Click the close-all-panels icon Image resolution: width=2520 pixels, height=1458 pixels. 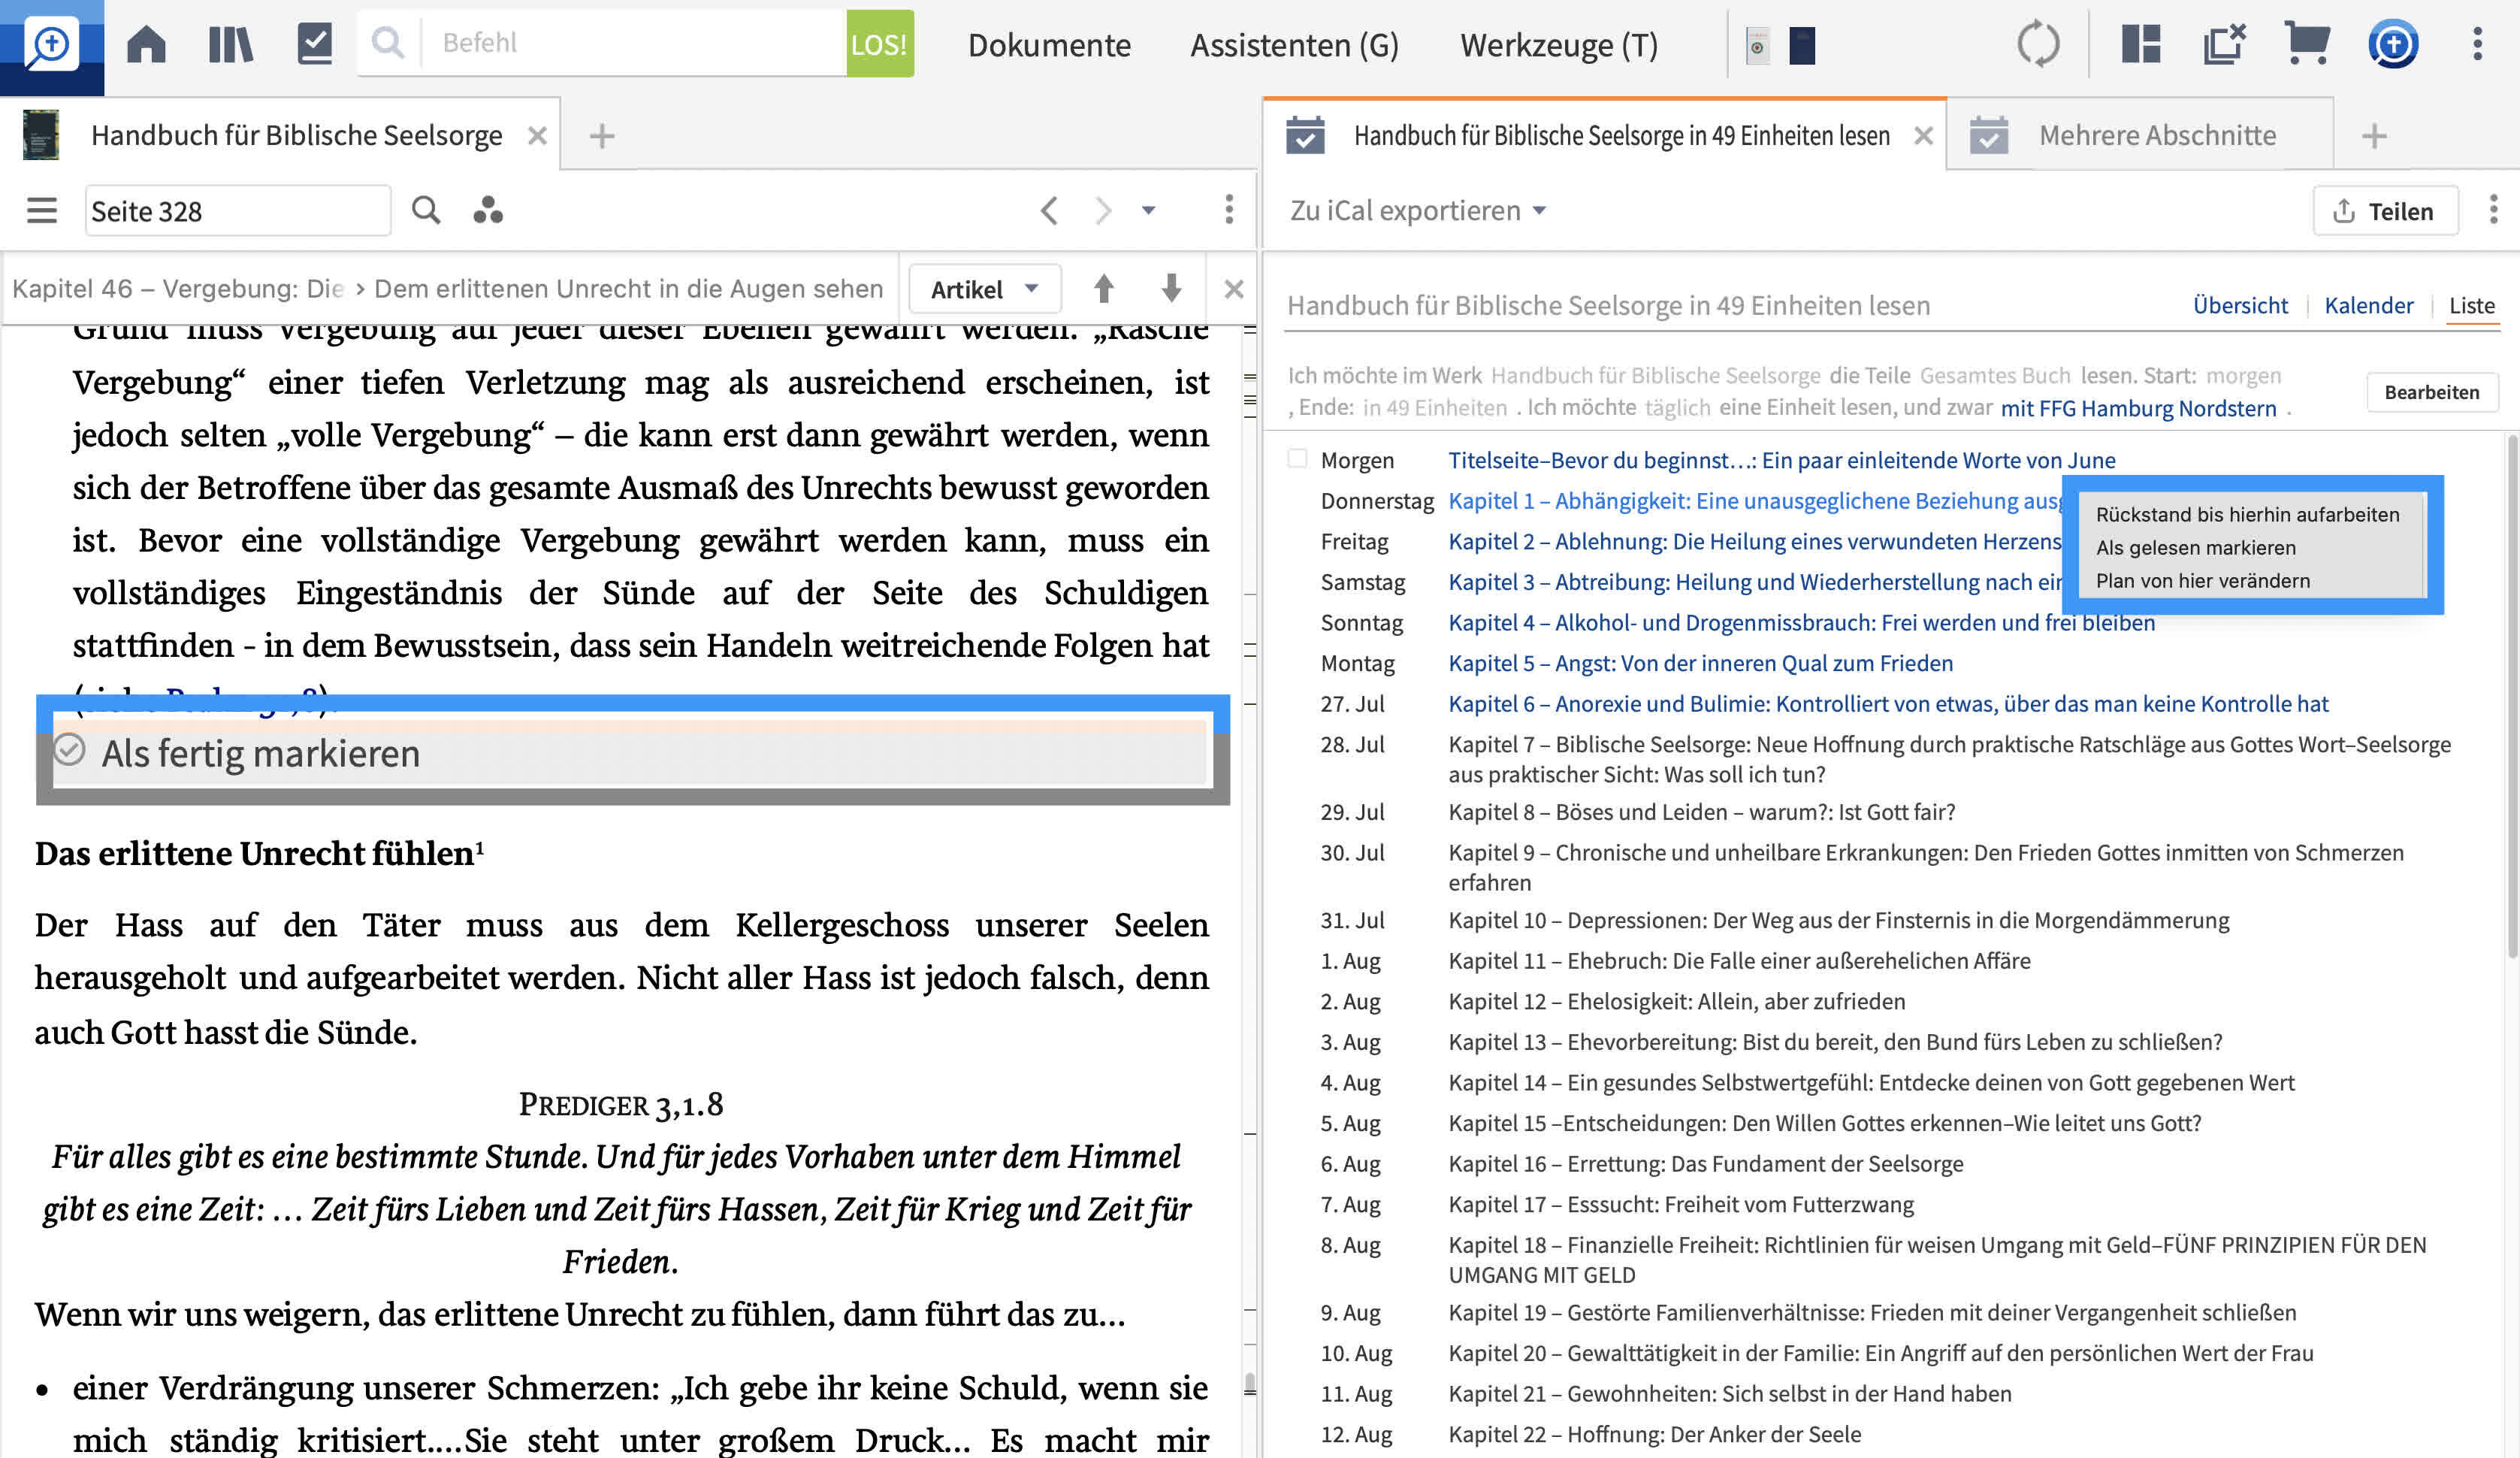pos(2225,44)
